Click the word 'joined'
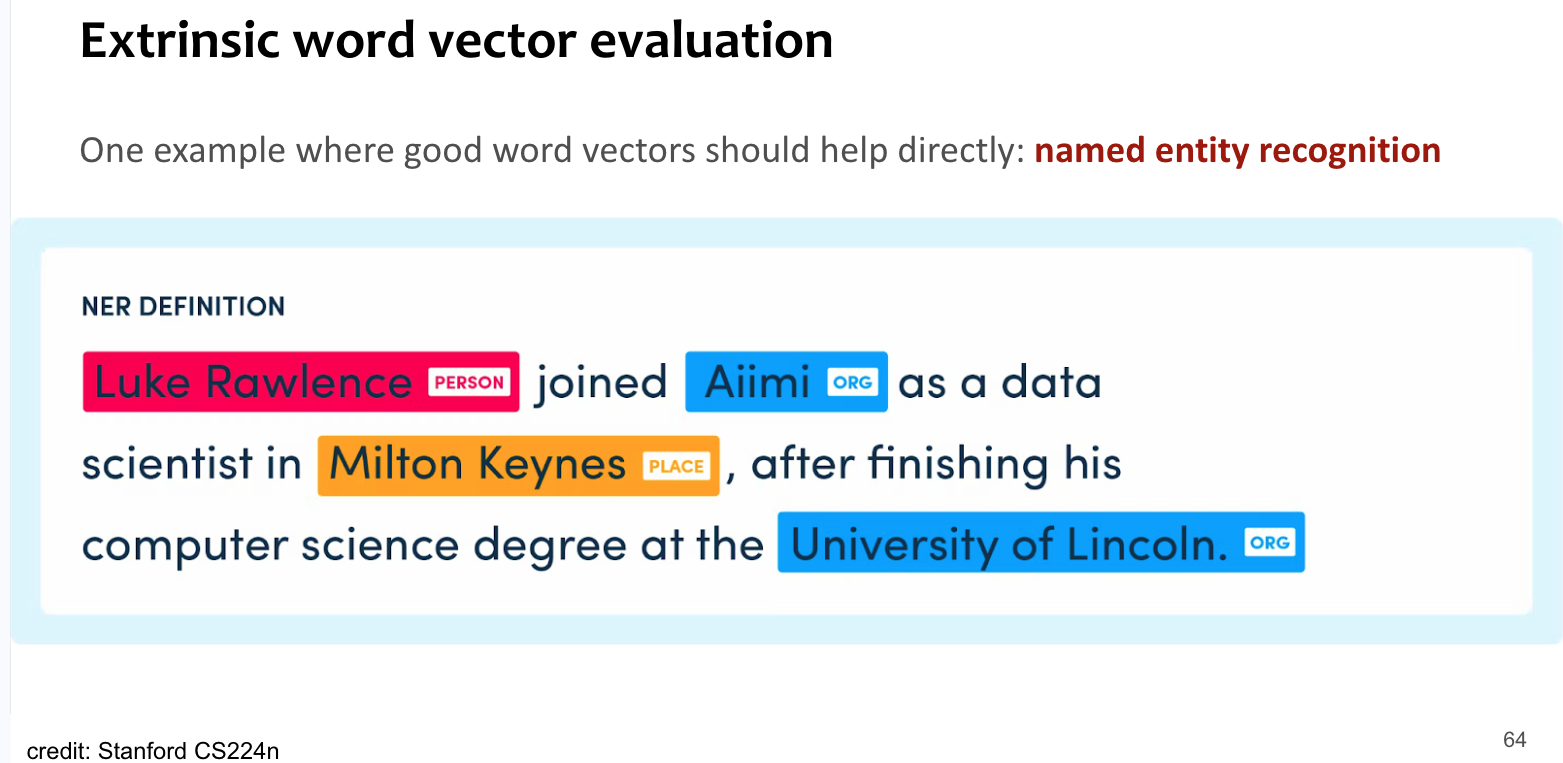 pyautogui.click(x=601, y=382)
